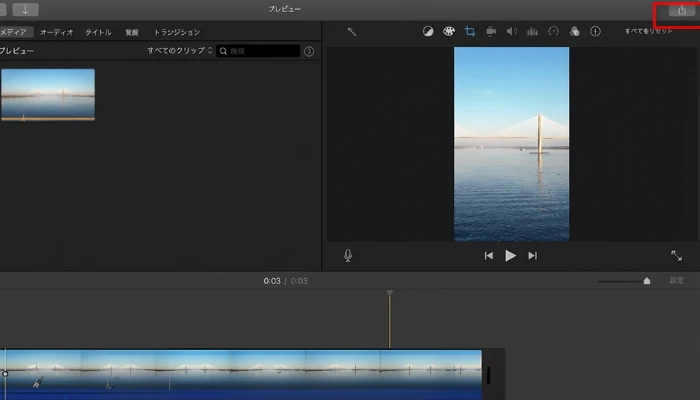Open the noise reduction equalizer icon
Image resolution: width=700 pixels, height=400 pixels.
coord(532,32)
